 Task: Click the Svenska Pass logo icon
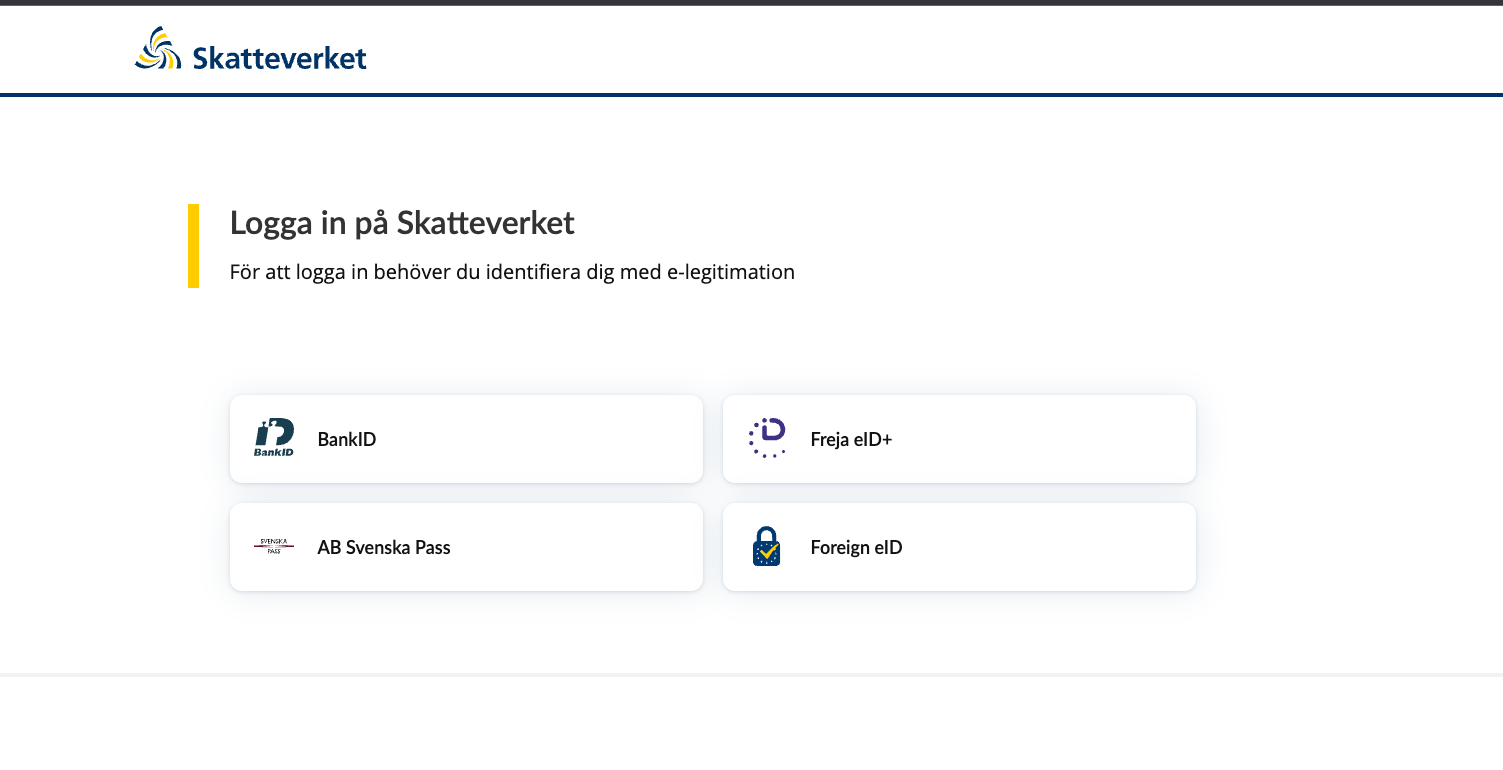[x=274, y=546]
